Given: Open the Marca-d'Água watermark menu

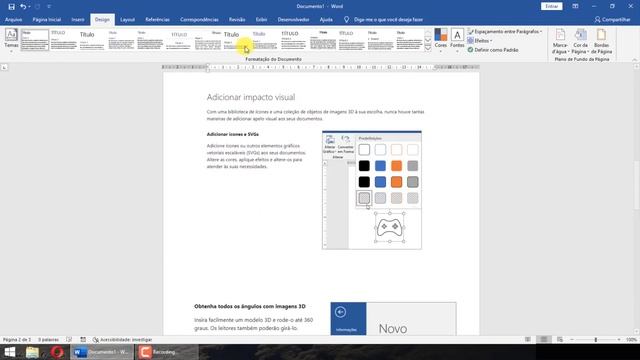Looking at the screenshot, I should [x=560, y=41].
